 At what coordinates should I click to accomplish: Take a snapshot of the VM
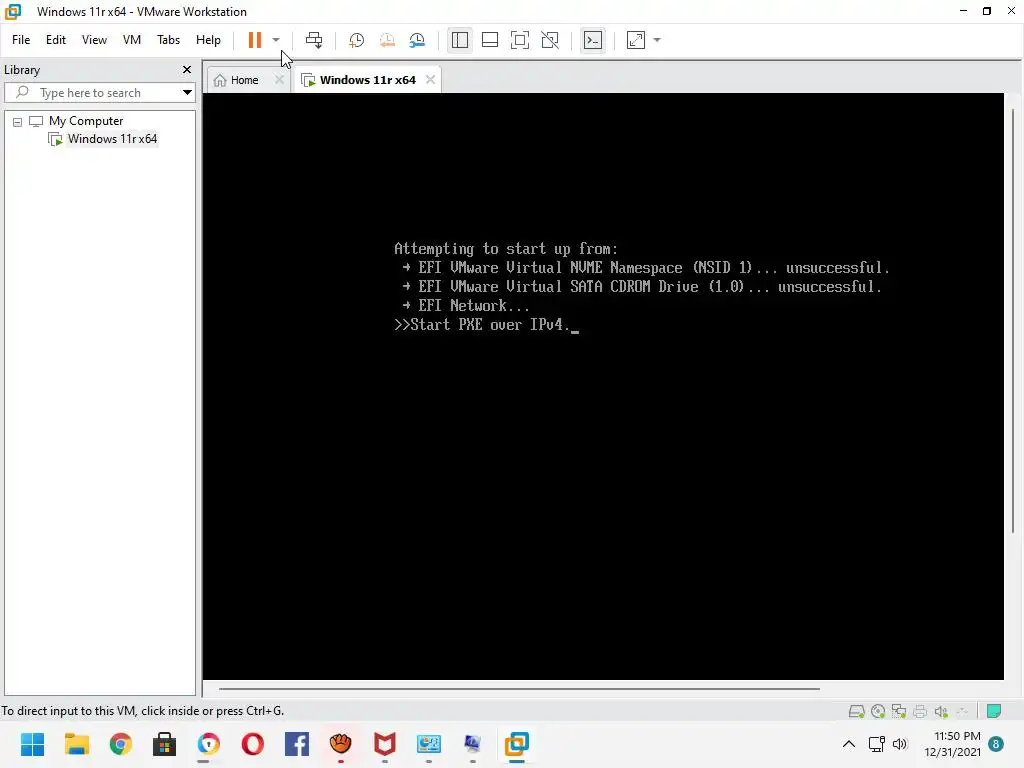point(357,40)
